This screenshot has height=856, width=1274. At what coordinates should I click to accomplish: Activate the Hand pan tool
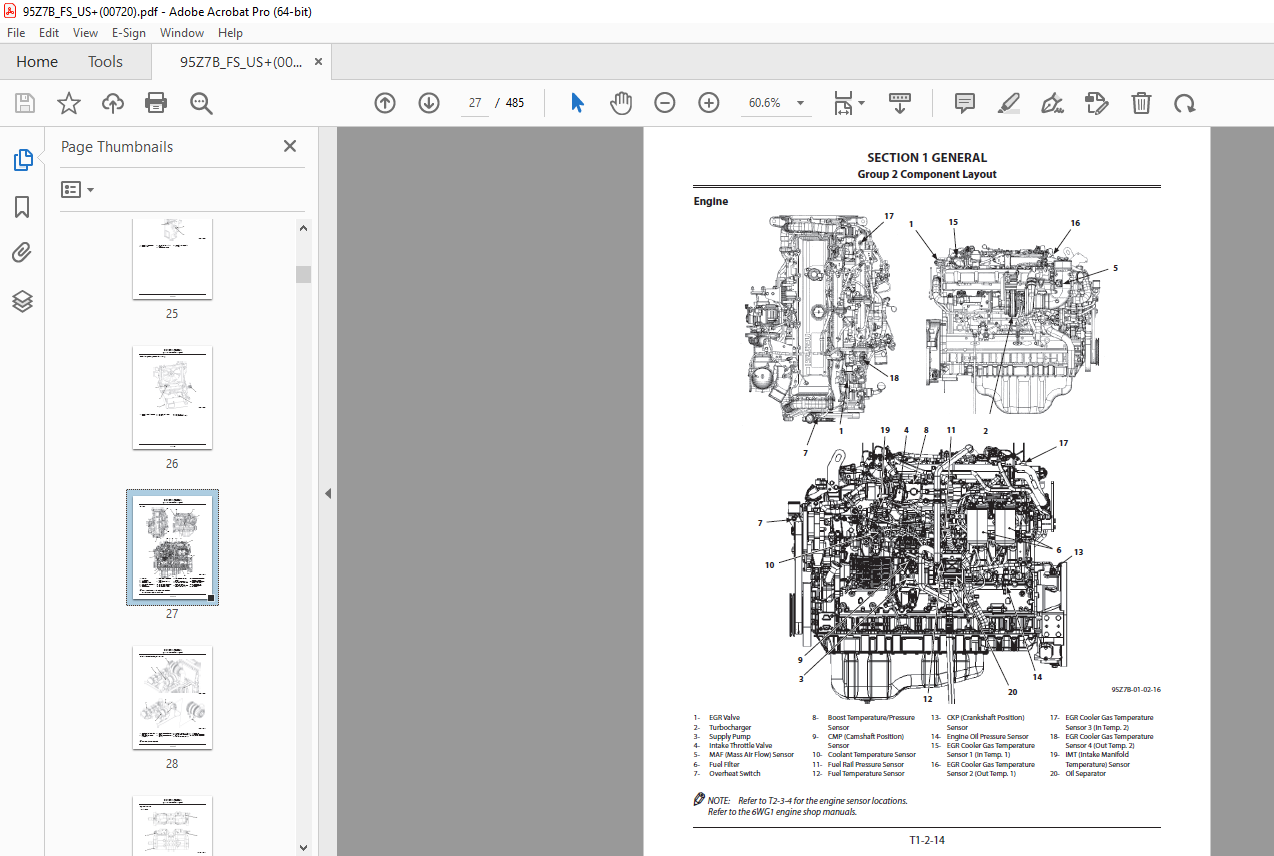pyautogui.click(x=621, y=103)
